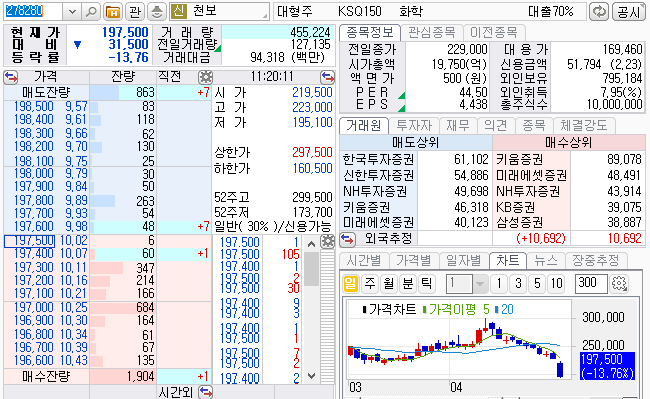Open order book settings gear near 직전
Image resolution: width=650 pixels, height=399 pixels.
tap(205, 77)
